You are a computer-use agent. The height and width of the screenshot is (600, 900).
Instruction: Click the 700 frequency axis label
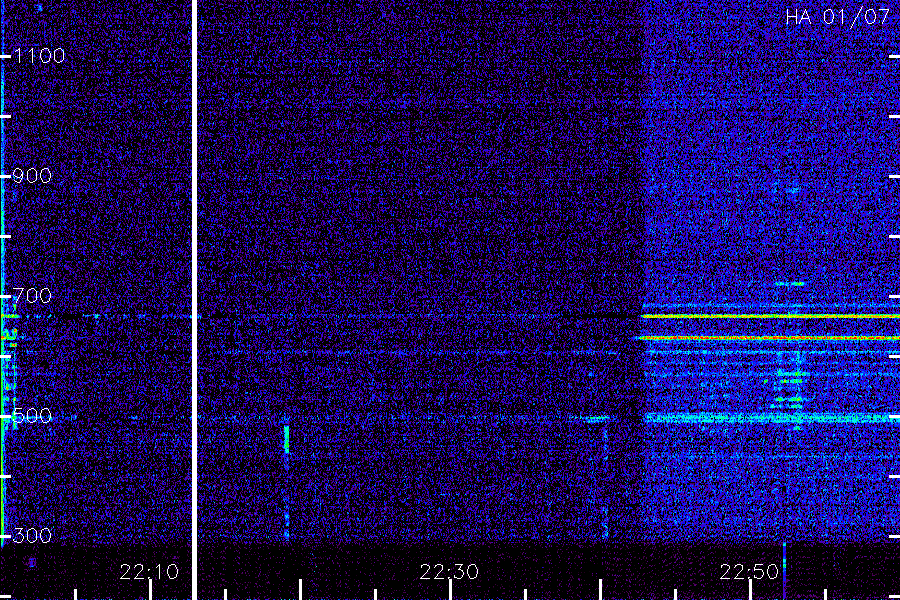pyautogui.click(x=32, y=296)
